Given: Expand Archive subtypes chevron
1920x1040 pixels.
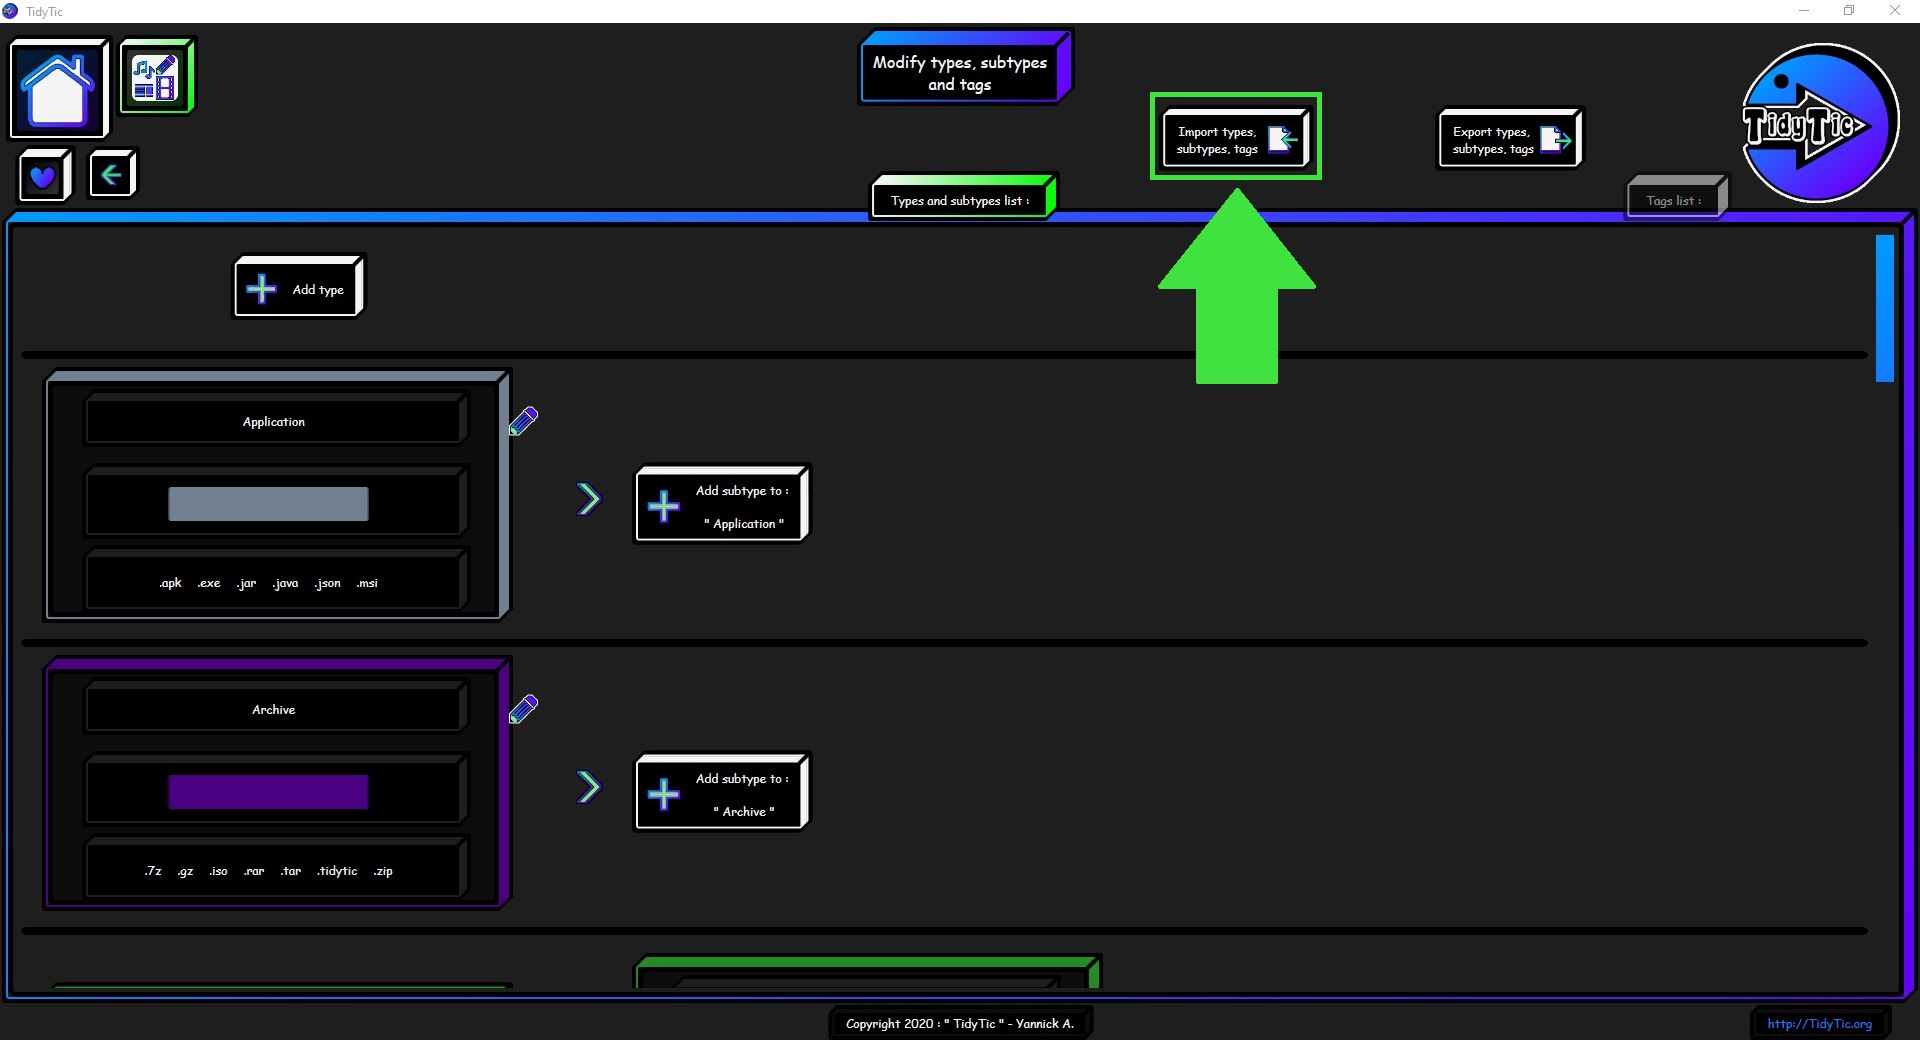Looking at the screenshot, I should (588, 787).
